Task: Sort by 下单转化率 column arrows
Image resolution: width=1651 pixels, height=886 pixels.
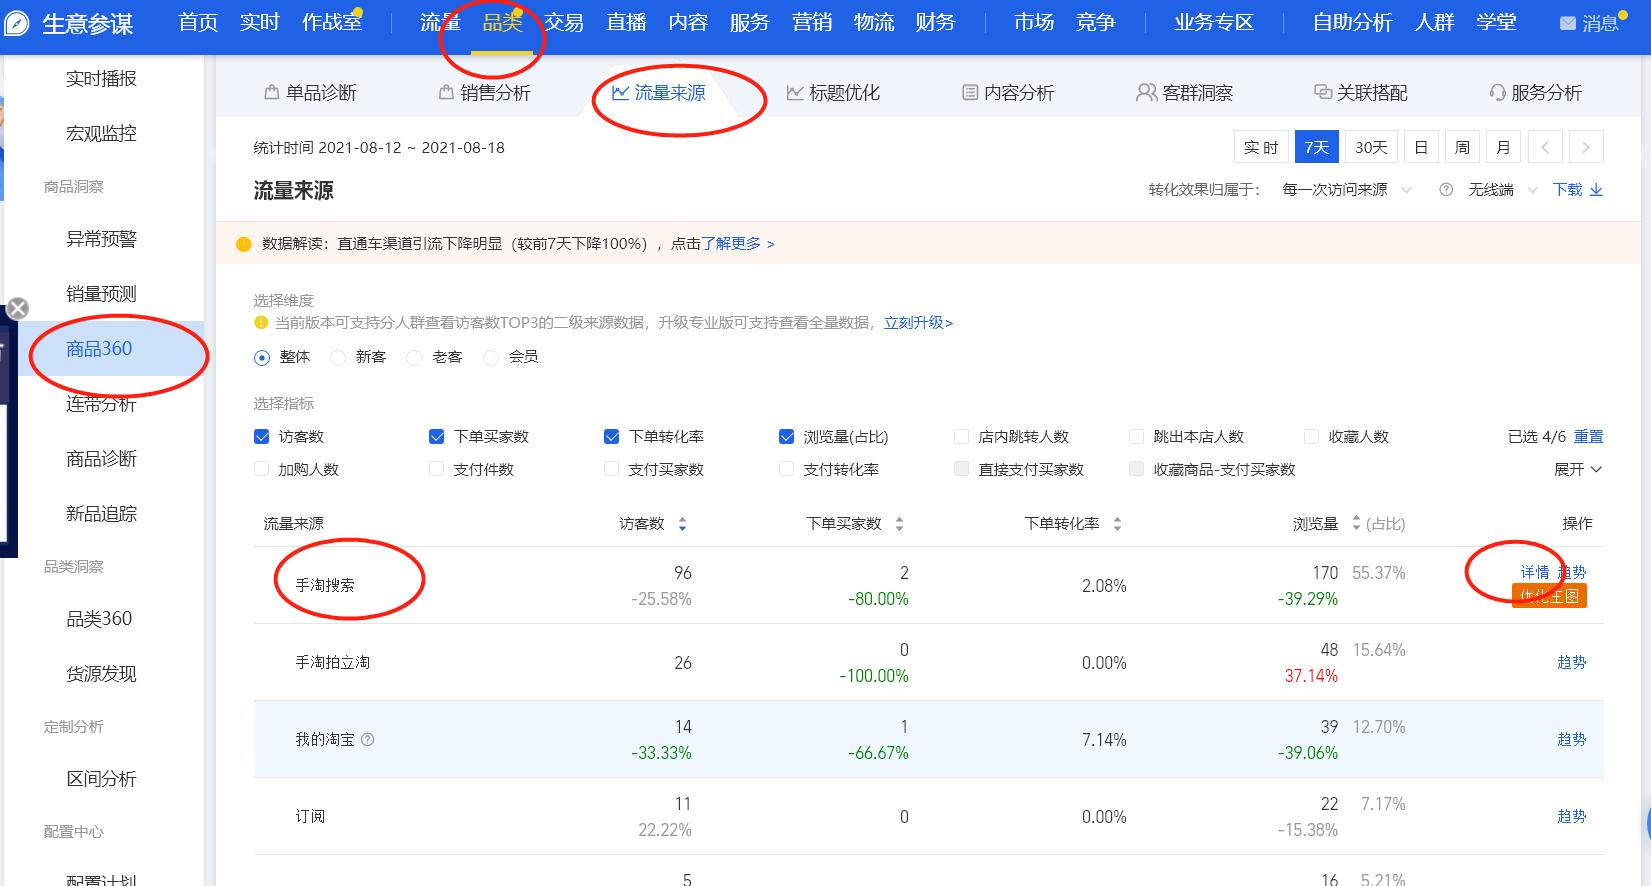Action: point(1117,524)
